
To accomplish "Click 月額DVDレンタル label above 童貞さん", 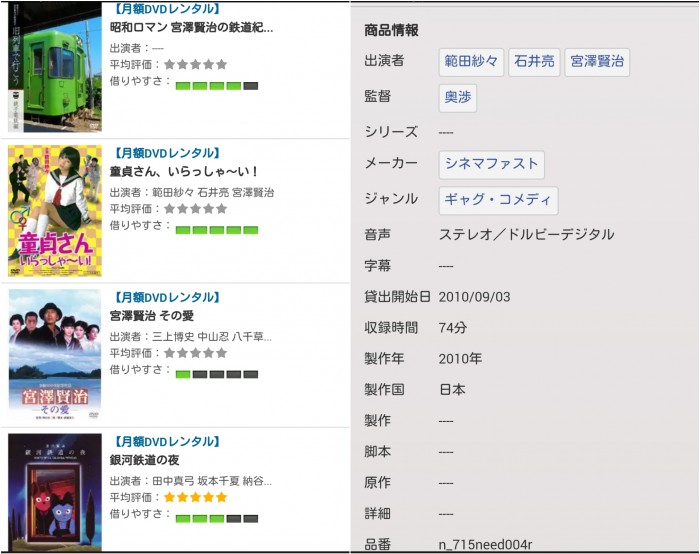I will pos(167,153).
